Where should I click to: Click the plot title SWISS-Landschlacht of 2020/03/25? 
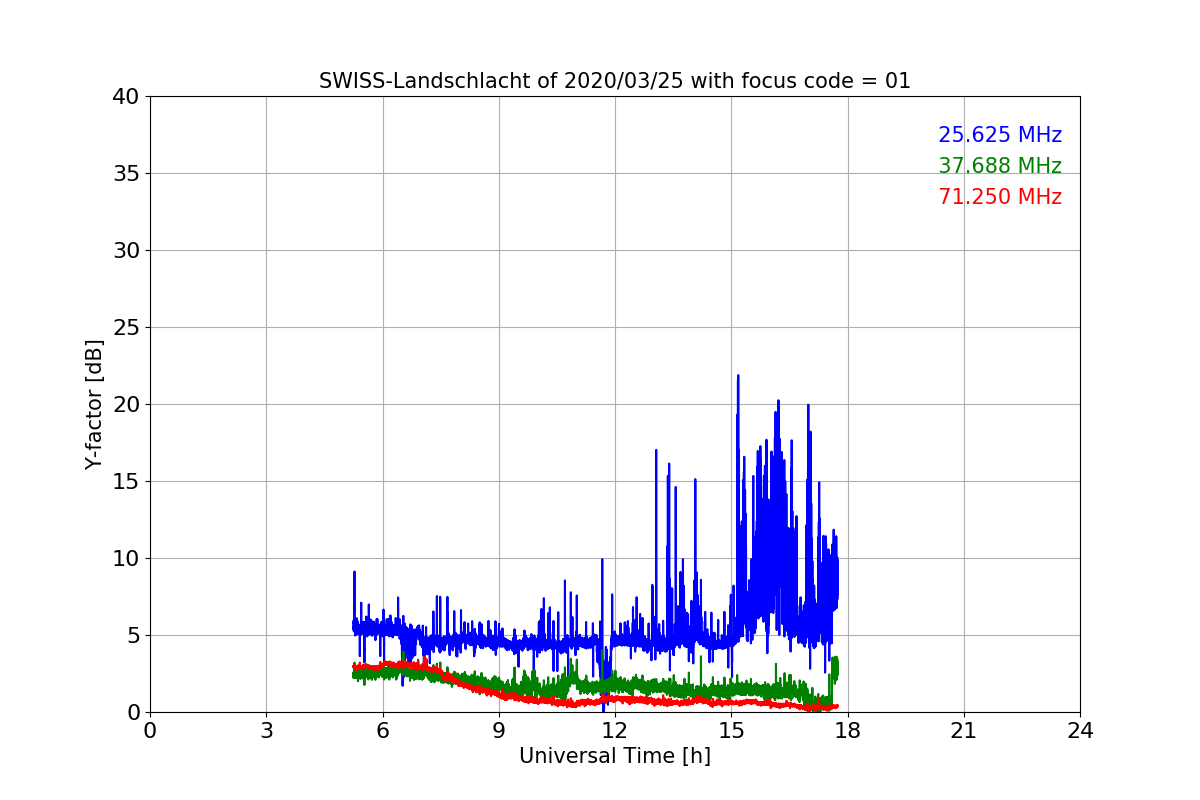614,81
